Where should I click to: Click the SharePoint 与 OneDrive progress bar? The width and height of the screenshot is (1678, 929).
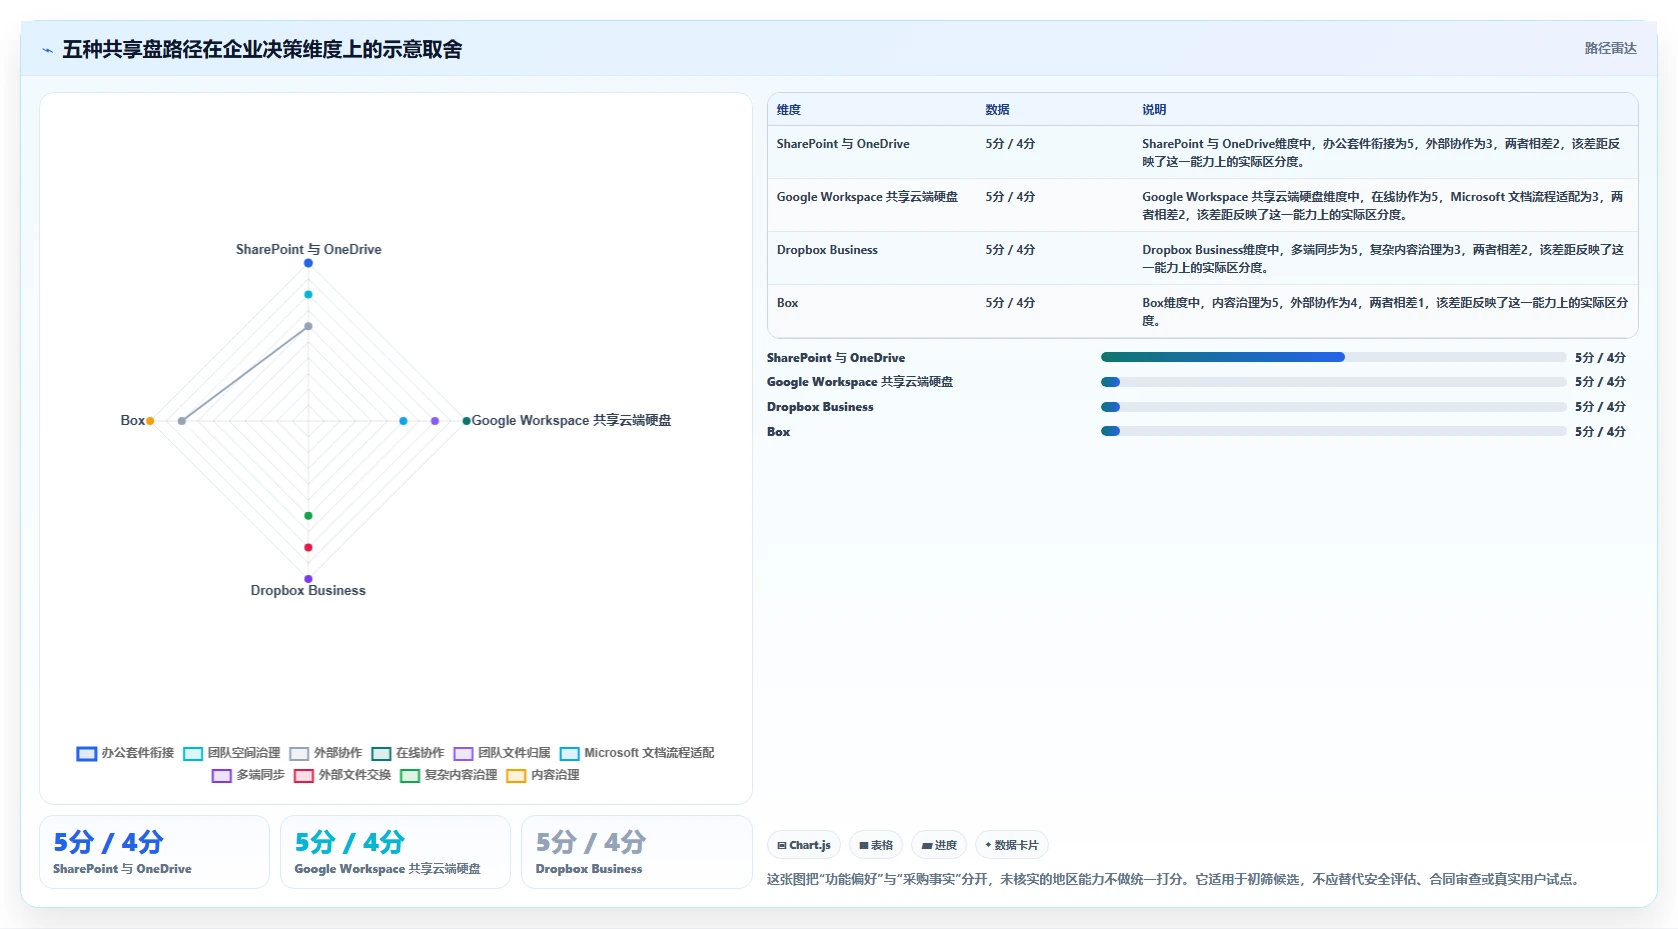pyautogui.click(x=1333, y=357)
